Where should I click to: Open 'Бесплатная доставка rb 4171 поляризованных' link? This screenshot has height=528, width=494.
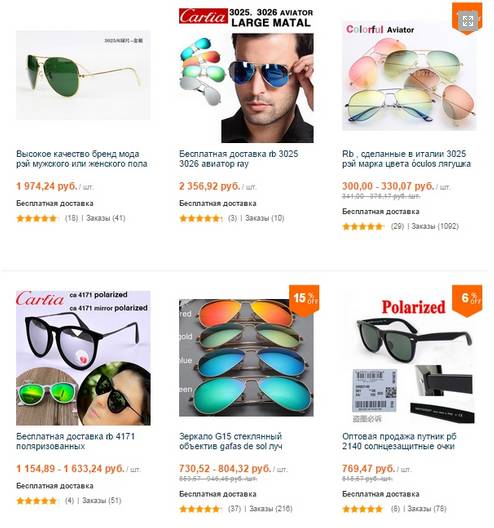click(75, 441)
